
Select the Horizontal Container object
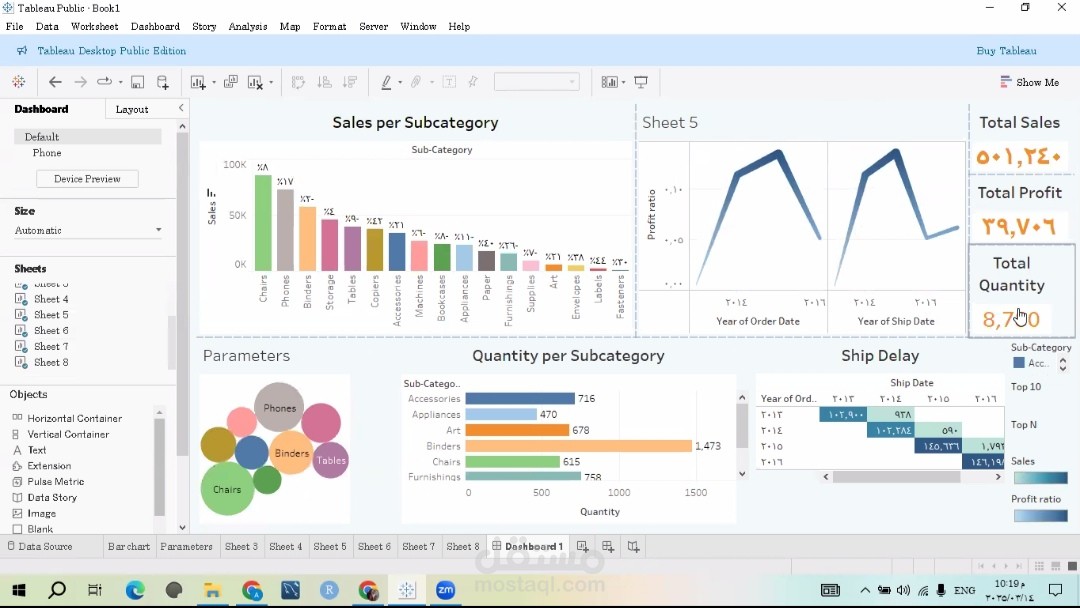coord(74,418)
